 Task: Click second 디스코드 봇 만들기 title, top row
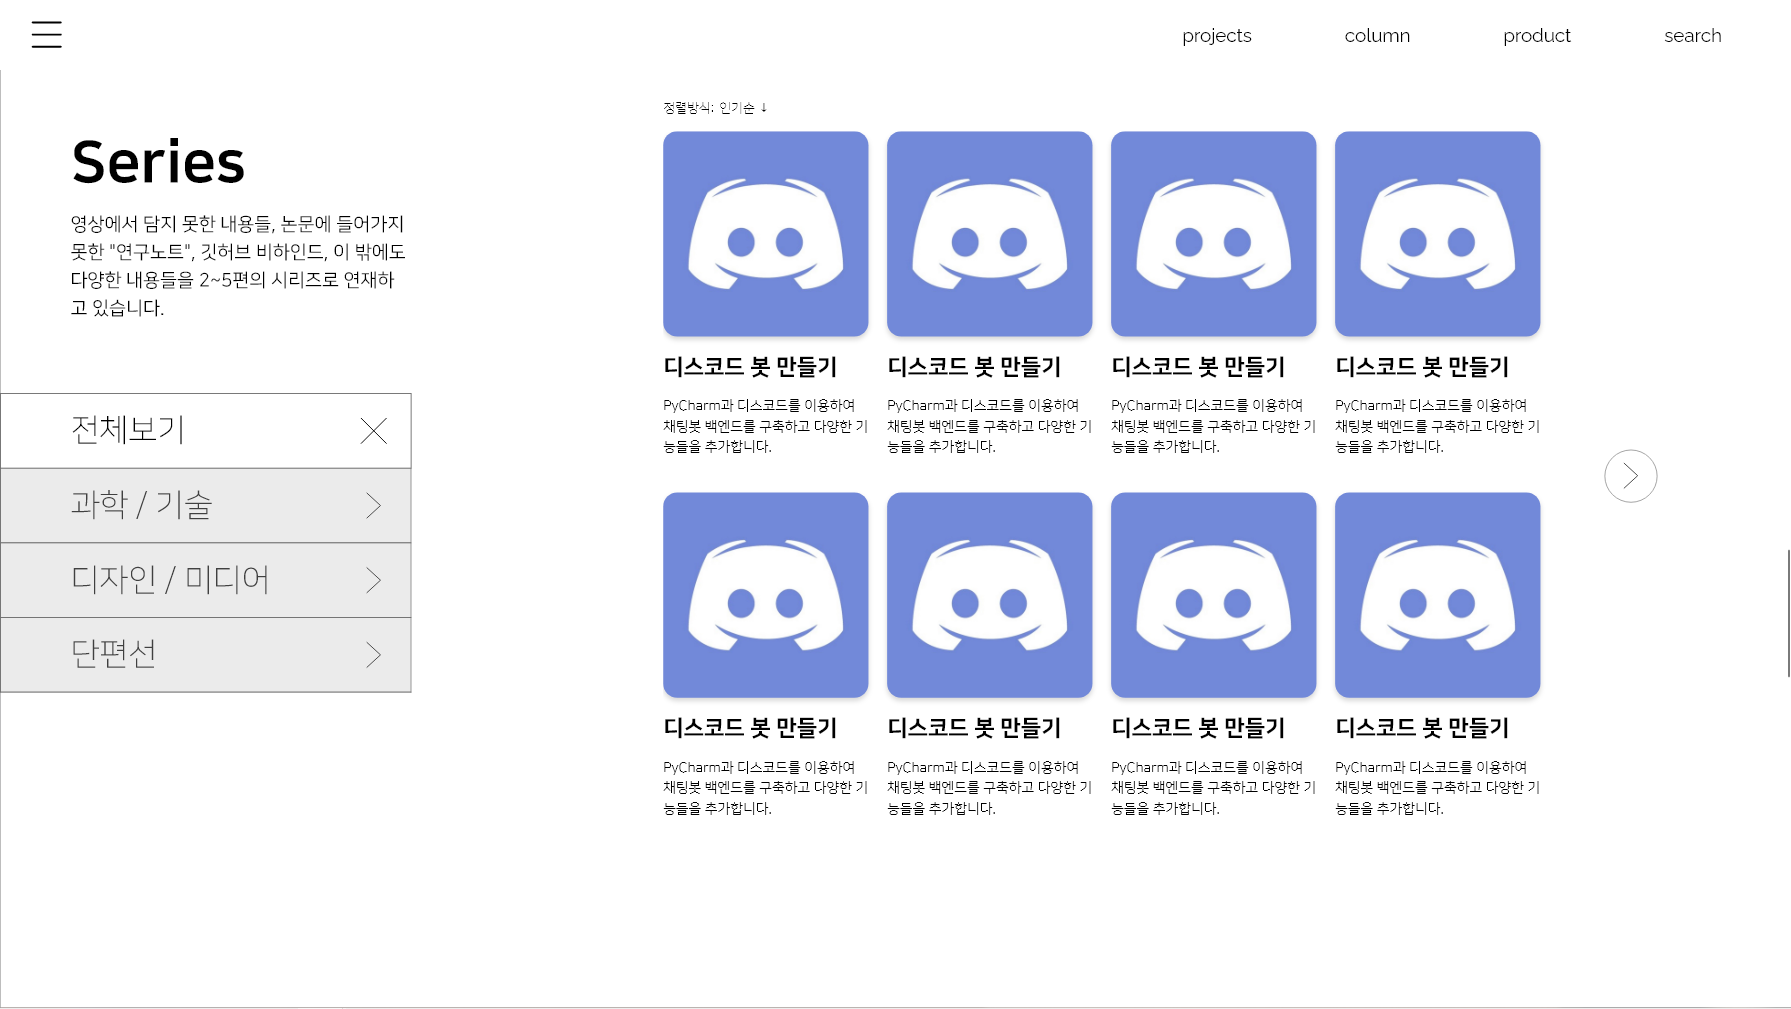(x=974, y=367)
